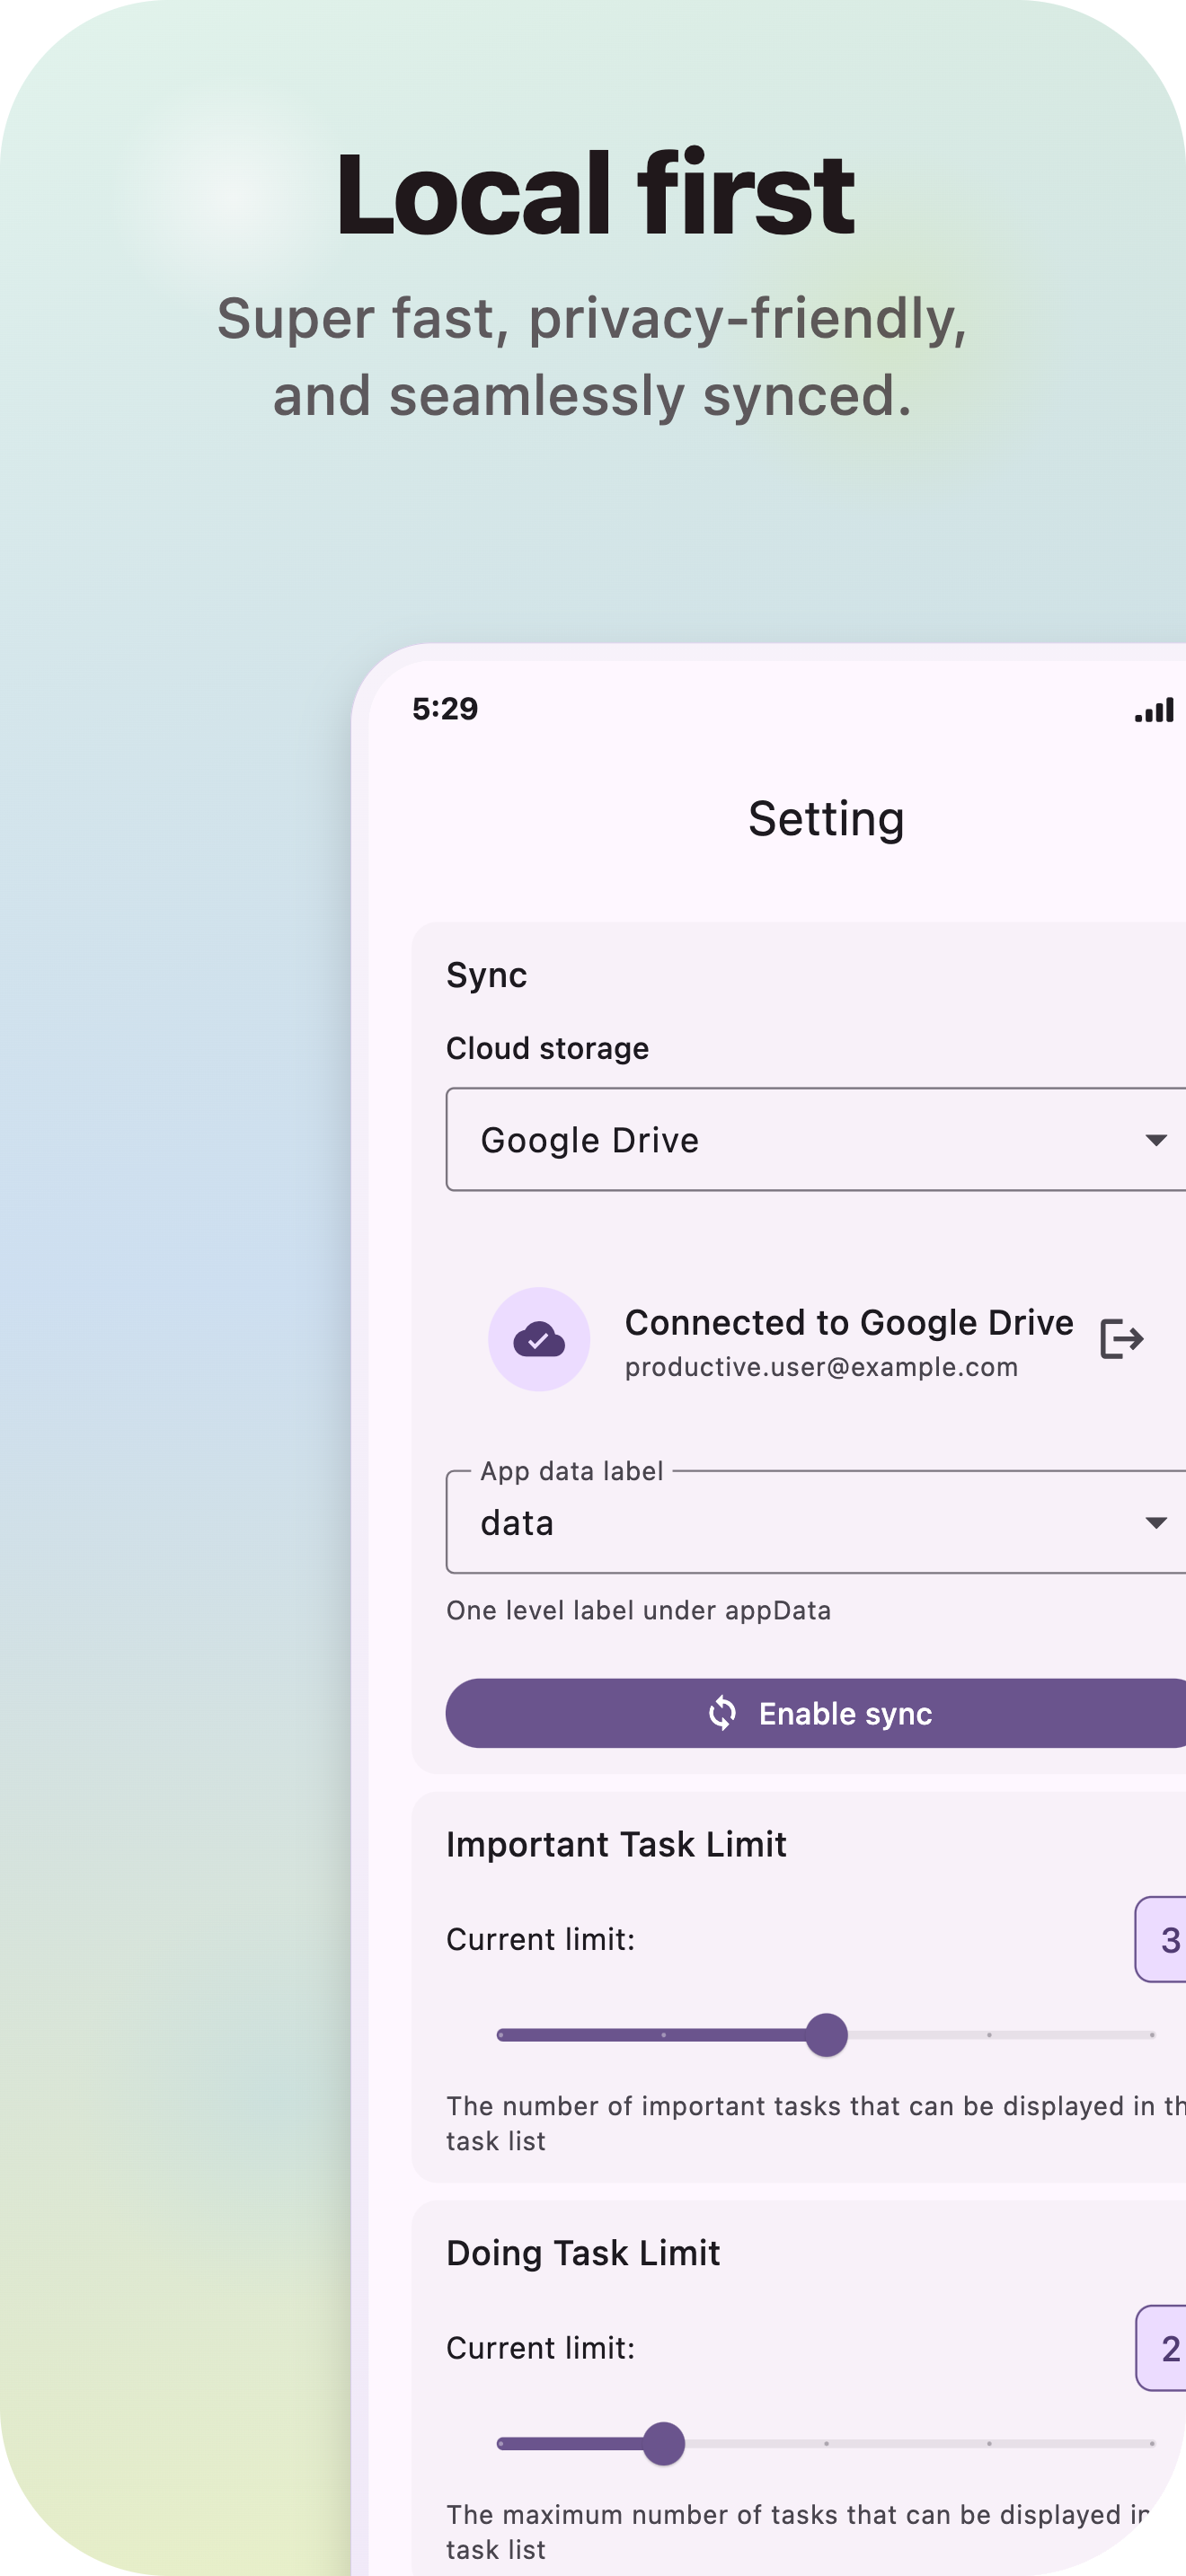Click the Cloud storage label
The width and height of the screenshot is (1186, 2576).
click(547, 1048)
